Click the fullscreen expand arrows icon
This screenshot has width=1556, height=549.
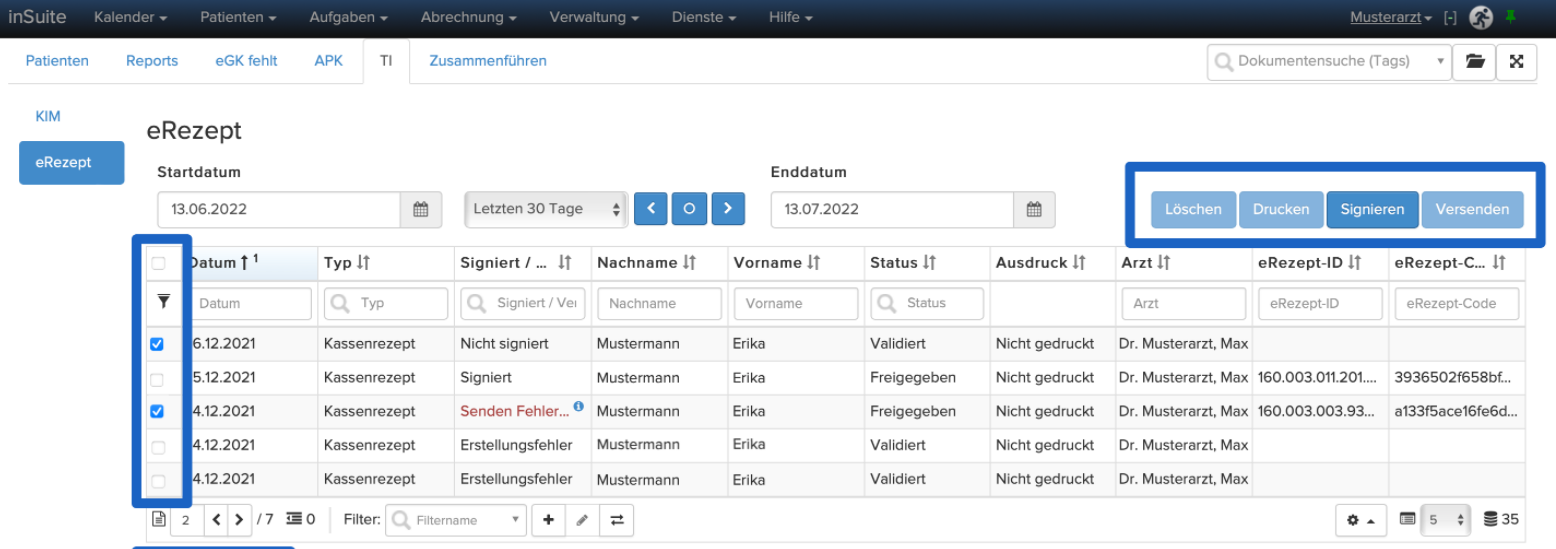point(1517,61)
